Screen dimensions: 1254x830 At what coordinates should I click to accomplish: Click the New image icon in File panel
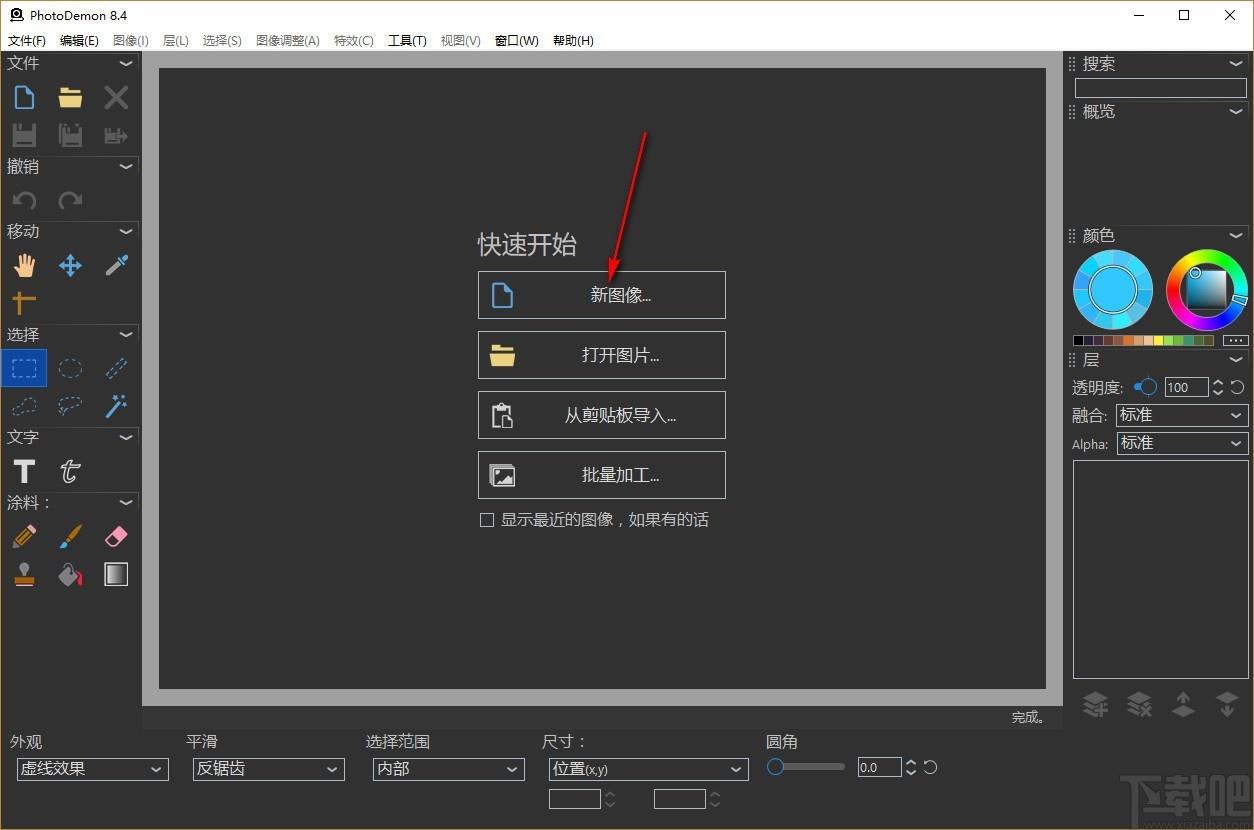[x=24, y=97]
